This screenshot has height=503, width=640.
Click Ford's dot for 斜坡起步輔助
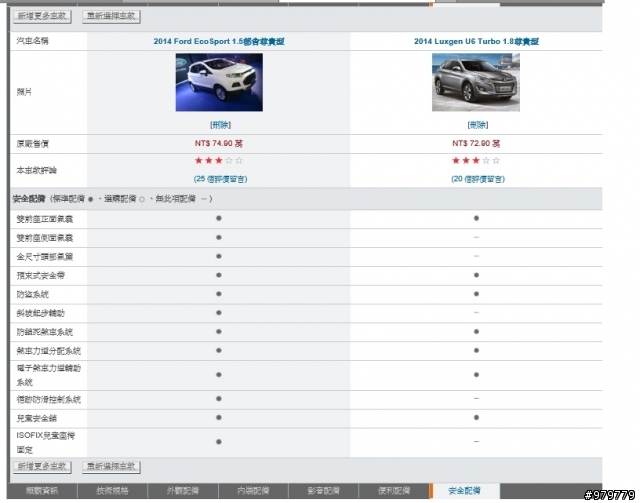point(219,313)
